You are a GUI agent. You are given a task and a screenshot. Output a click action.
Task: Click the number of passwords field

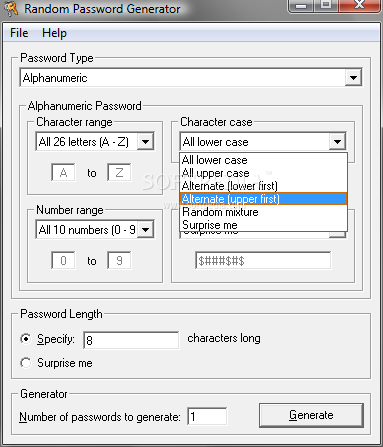point(207,416)
